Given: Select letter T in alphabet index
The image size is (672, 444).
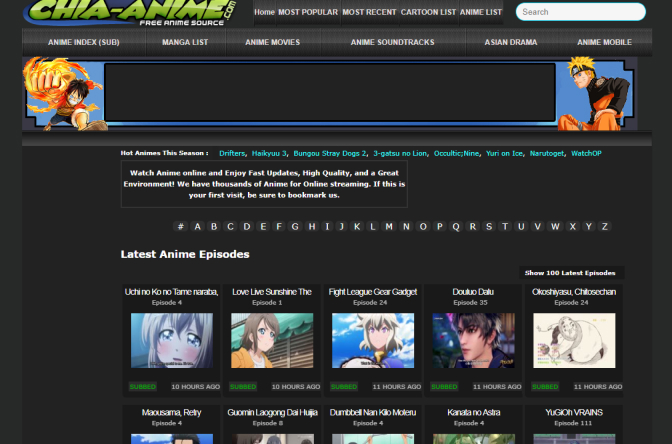Looking at the screenshot, I should 505,226.
